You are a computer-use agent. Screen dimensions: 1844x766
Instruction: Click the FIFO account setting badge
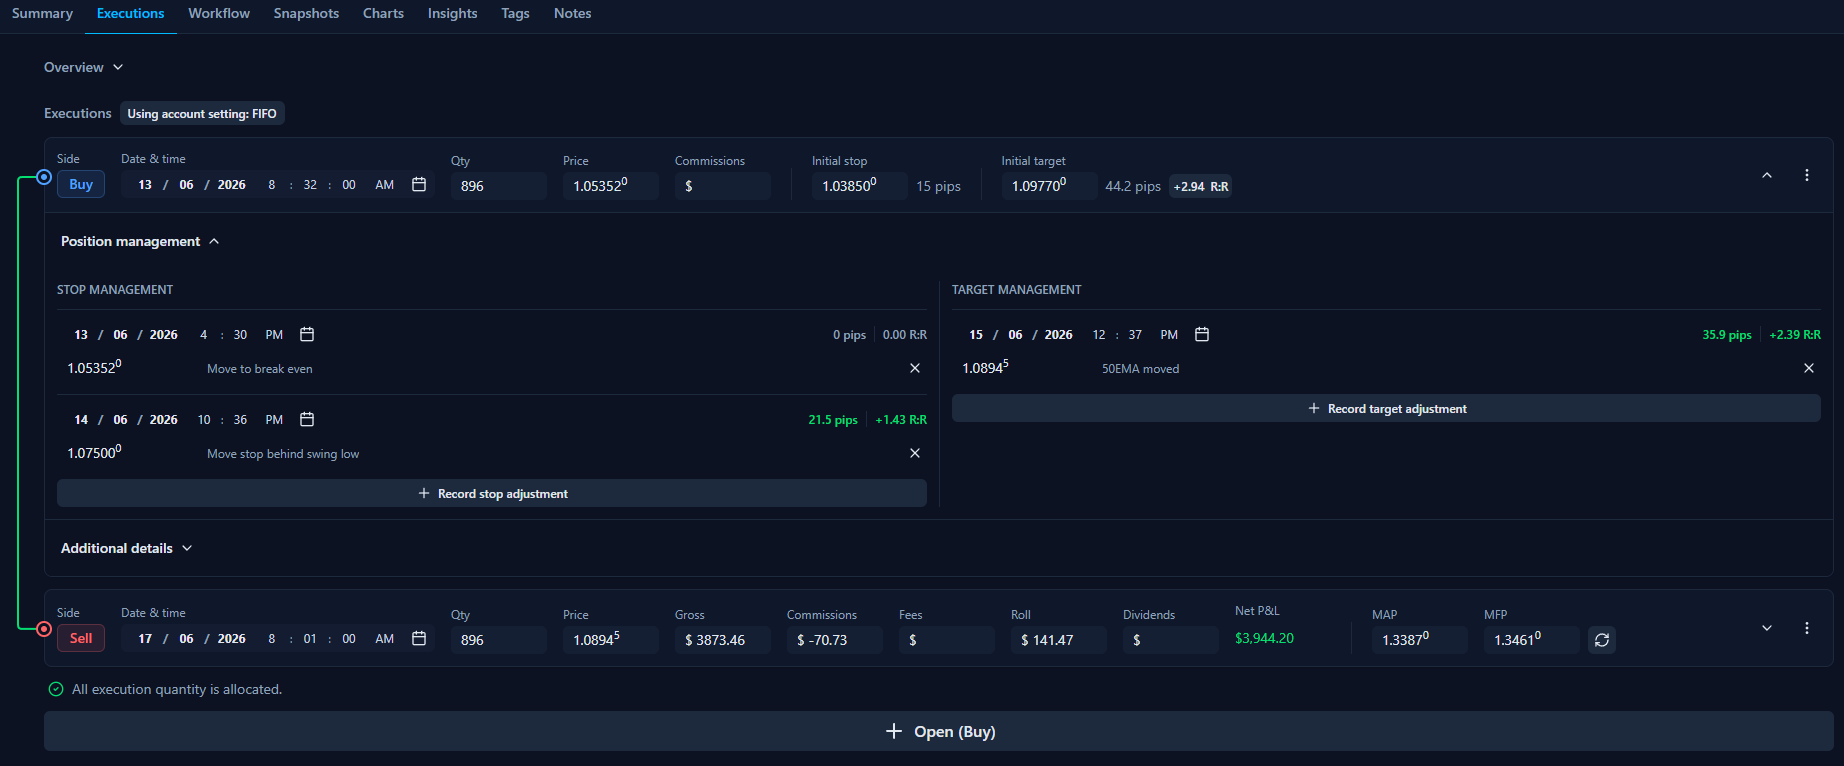pos(202,113)
